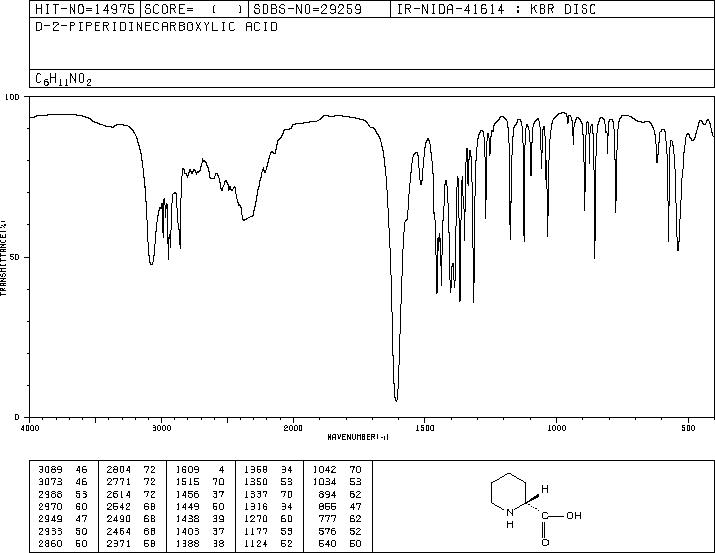The height and width of the screenshot is (553, 715).
Task: Select the 576 peak value in table
Action: pyautogui.click(x=327, y=532)
